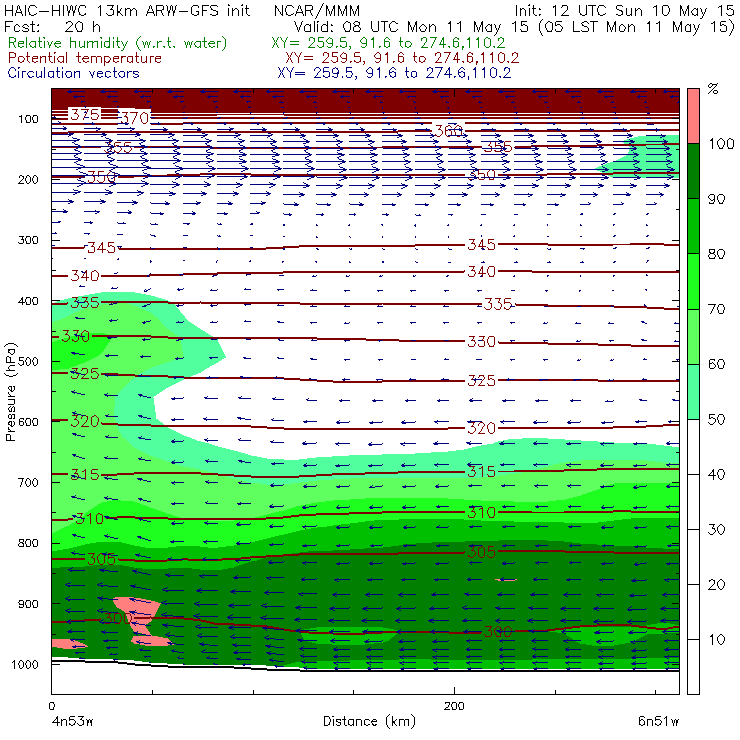Click the blue XY coordinates line
The width and height of the screenshot is (740, 740).
tap(394, 73)
